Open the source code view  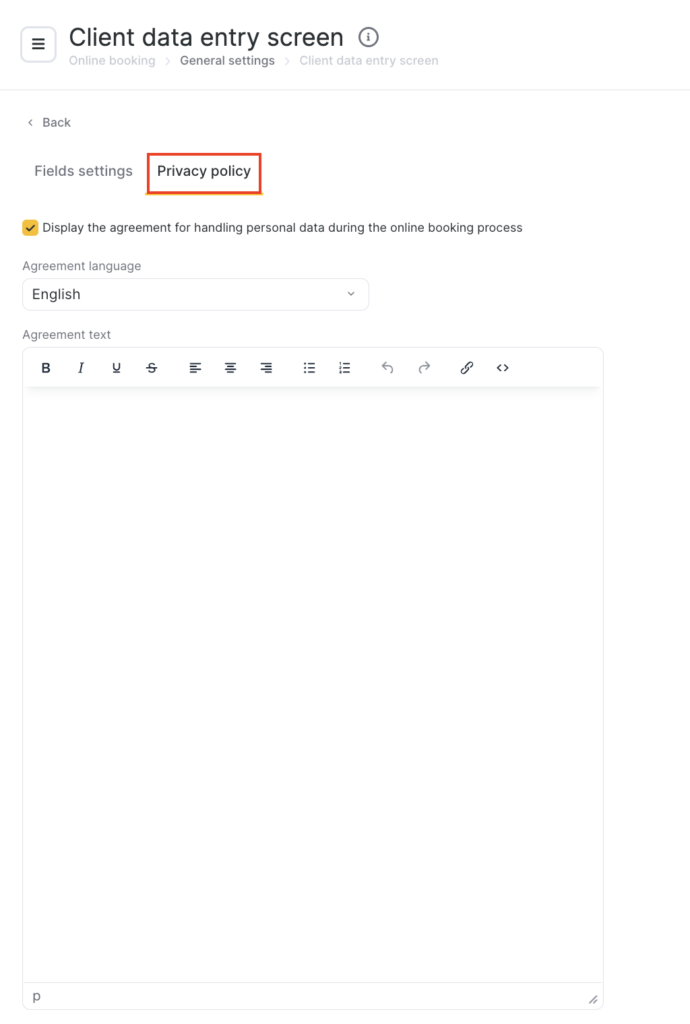(x=502, y=368)
